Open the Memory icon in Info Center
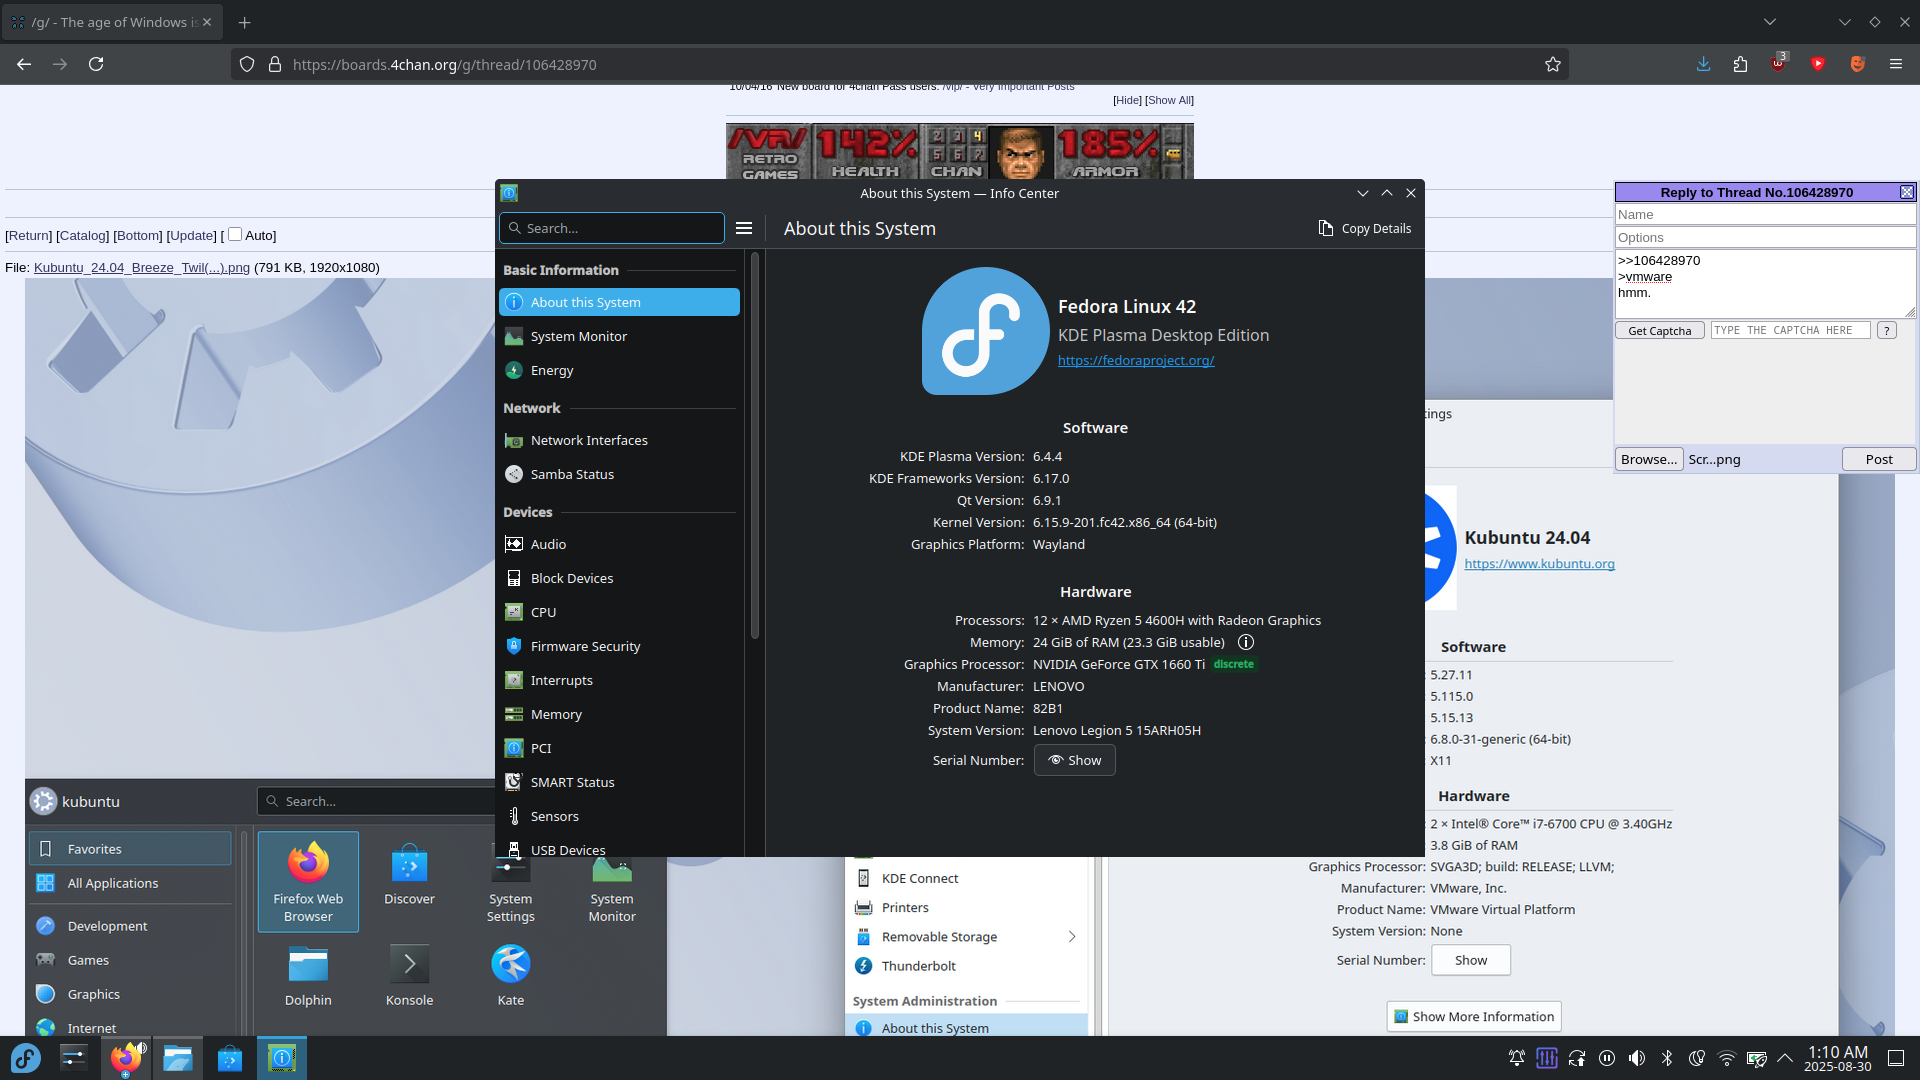 pos(513,714)
